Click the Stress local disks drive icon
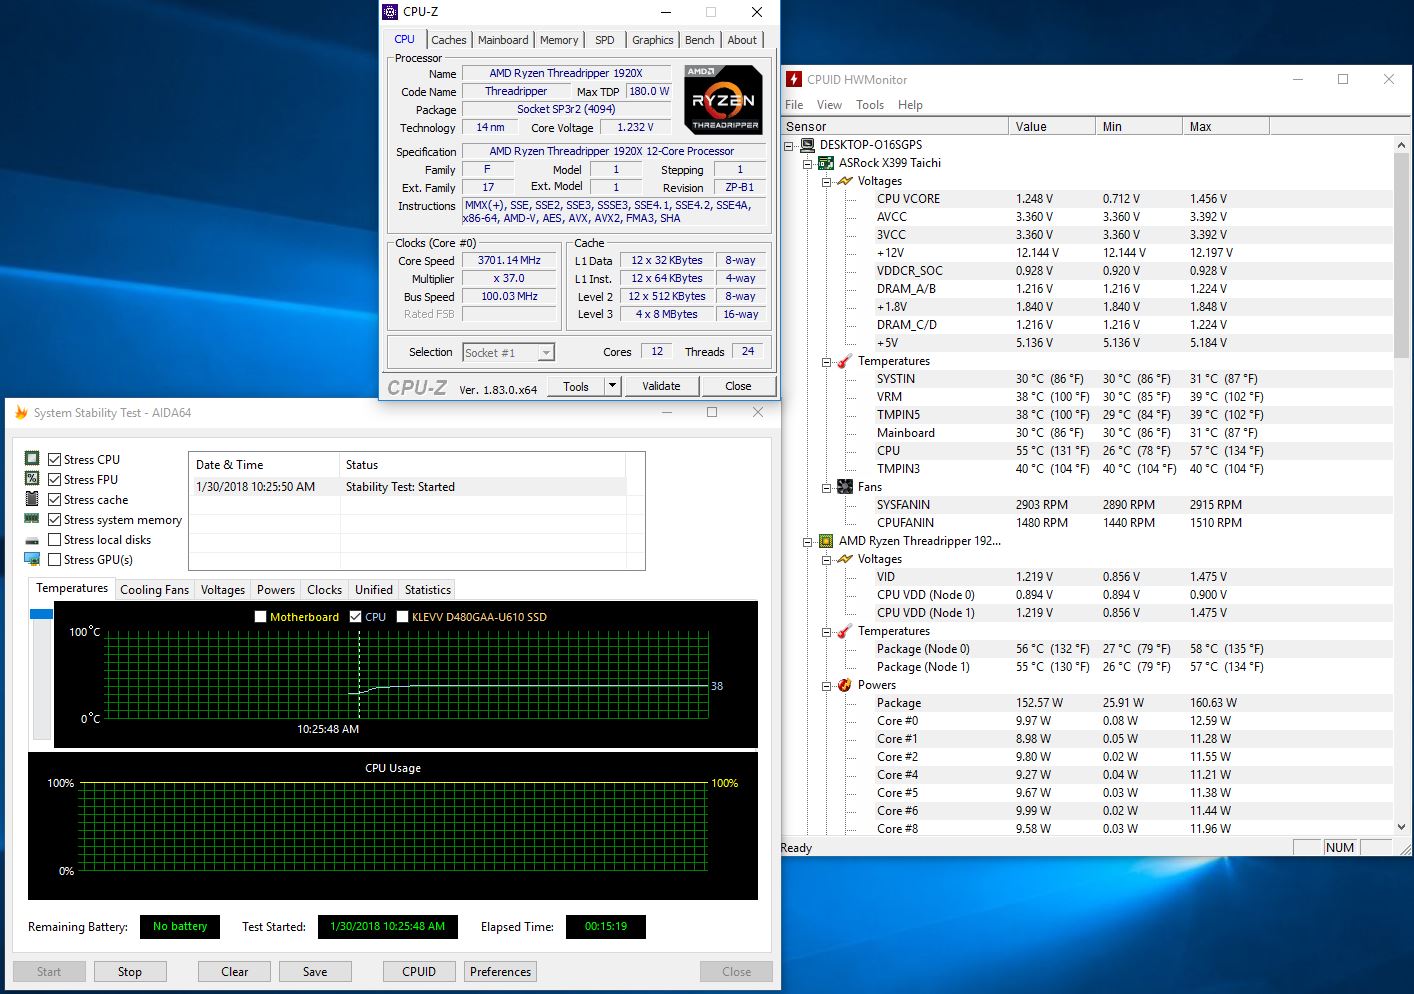Viewport: 1414px width, 994px height. (x=32, y=540)
